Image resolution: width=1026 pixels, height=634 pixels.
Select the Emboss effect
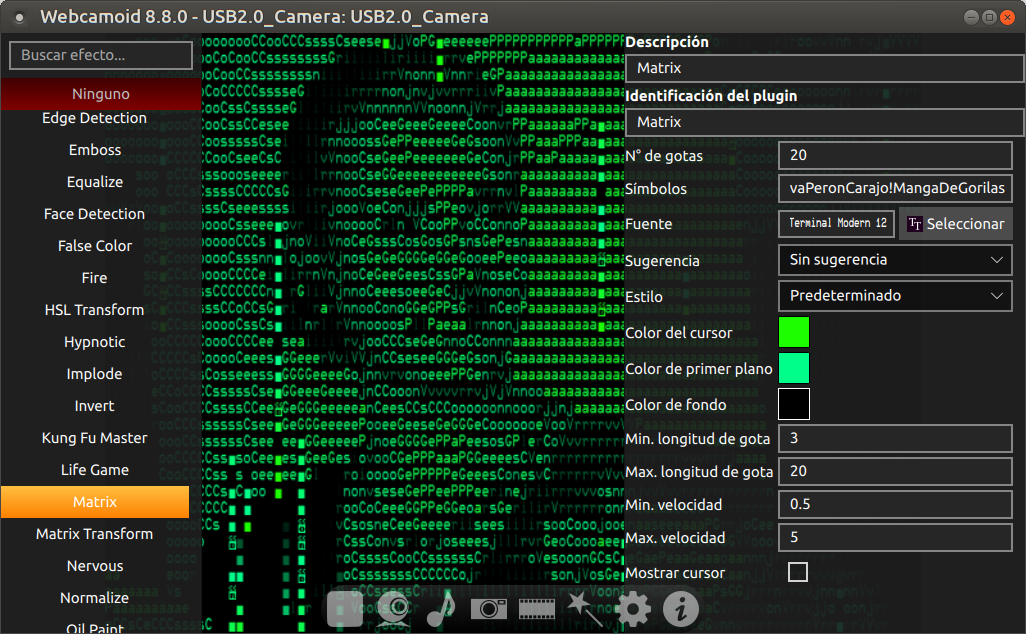[x=95, y=150]
